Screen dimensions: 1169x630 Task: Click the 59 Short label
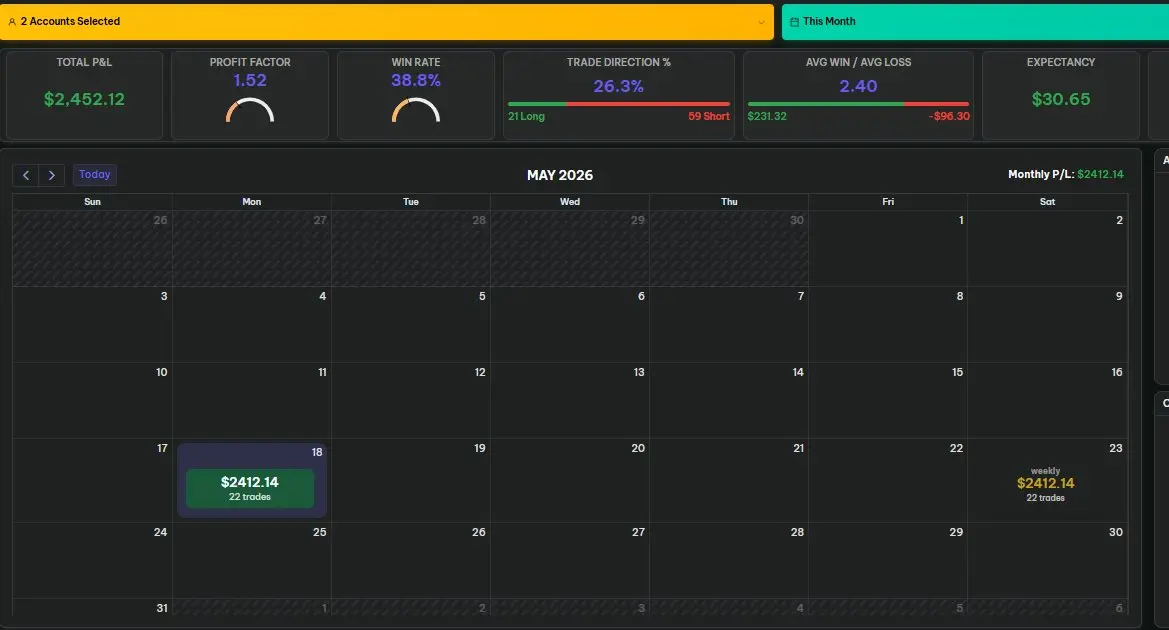709,116
